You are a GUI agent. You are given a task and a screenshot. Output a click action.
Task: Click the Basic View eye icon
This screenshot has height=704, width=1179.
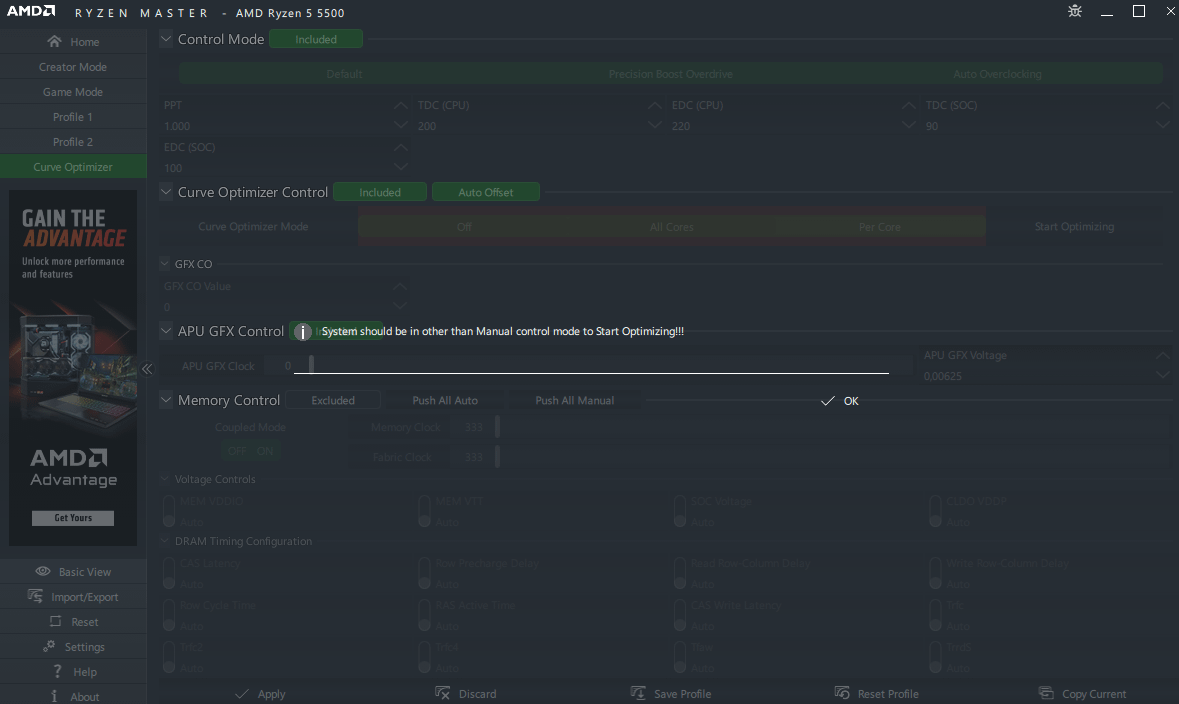(43, 572)
